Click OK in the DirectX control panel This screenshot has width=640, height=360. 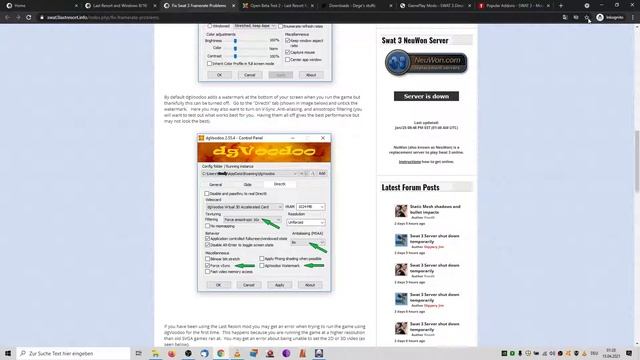pyautogui.click(x=218, y=285)
